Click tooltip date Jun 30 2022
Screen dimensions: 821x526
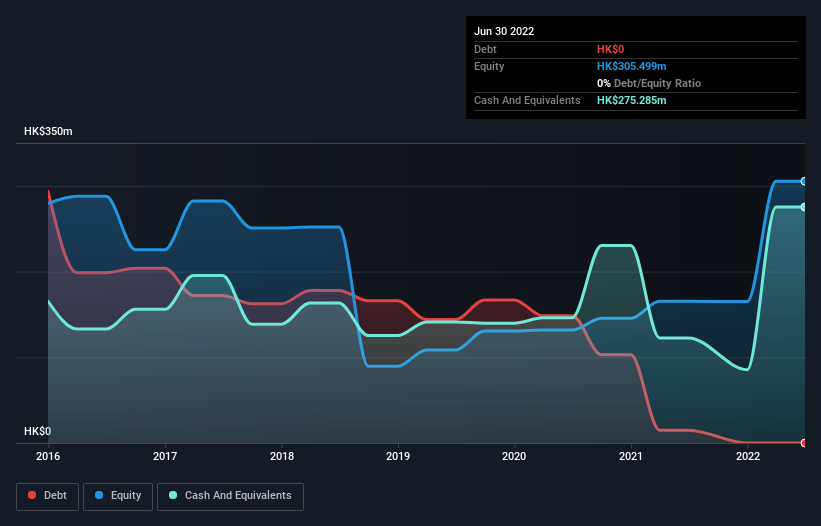(x=504, y=31)
